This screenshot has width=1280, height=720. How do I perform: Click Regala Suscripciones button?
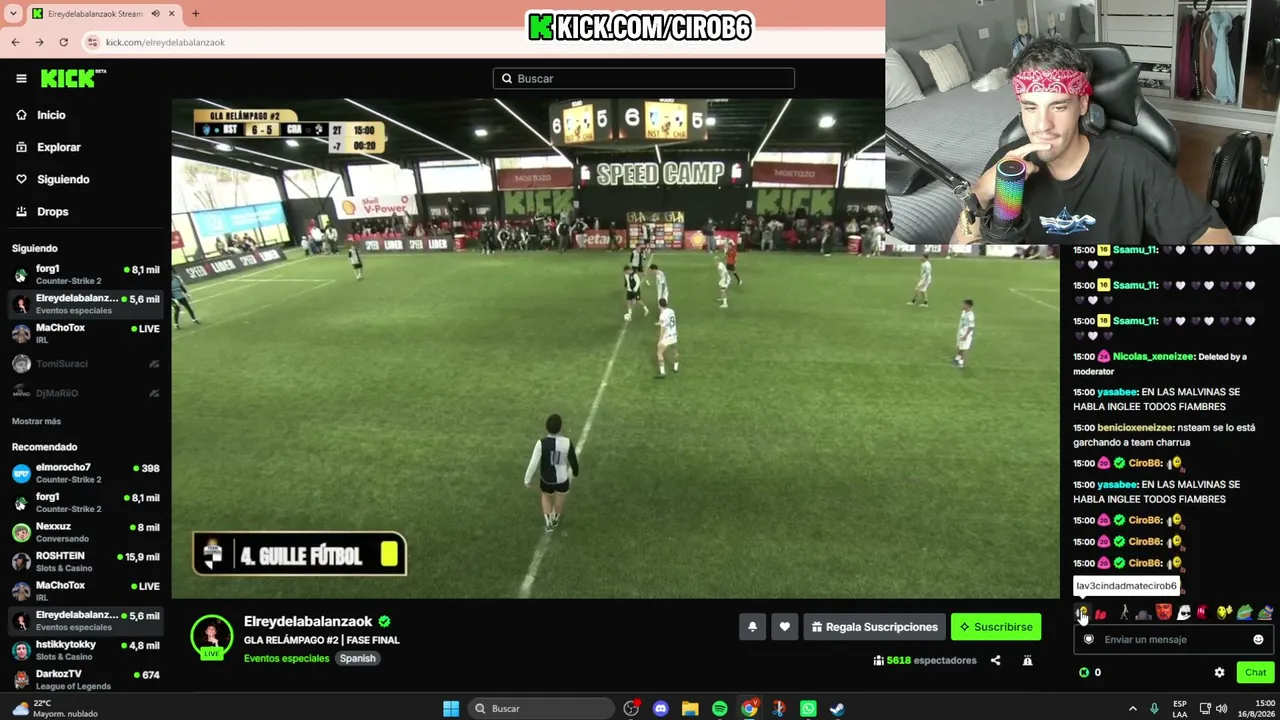pyautogui.click(x=874, y=627)
